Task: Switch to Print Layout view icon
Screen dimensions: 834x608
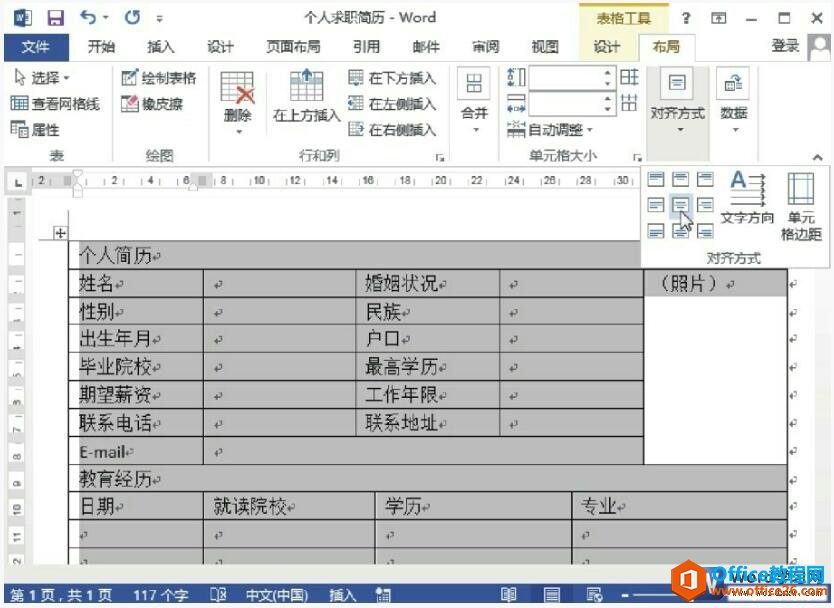Action: (x=552, y=594)
